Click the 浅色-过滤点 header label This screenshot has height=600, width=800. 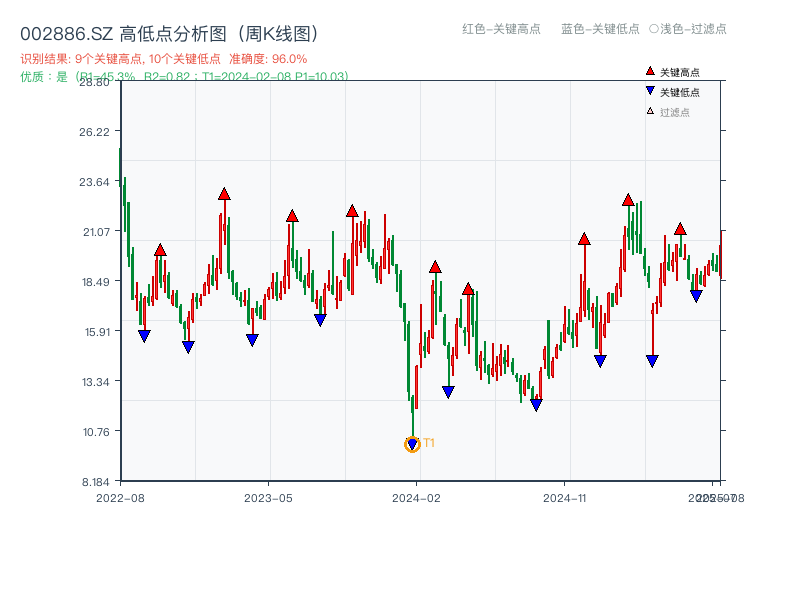(x=690, y=30)
